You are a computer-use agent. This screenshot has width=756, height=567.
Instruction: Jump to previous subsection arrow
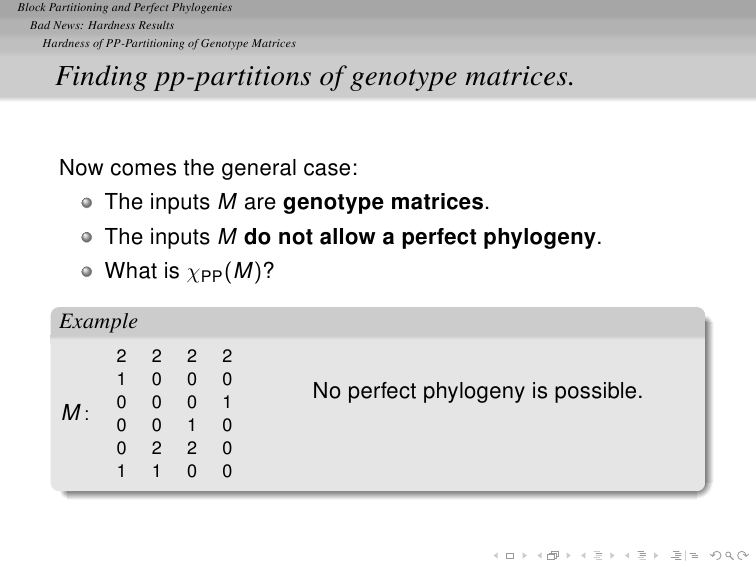tap(583, 556)
